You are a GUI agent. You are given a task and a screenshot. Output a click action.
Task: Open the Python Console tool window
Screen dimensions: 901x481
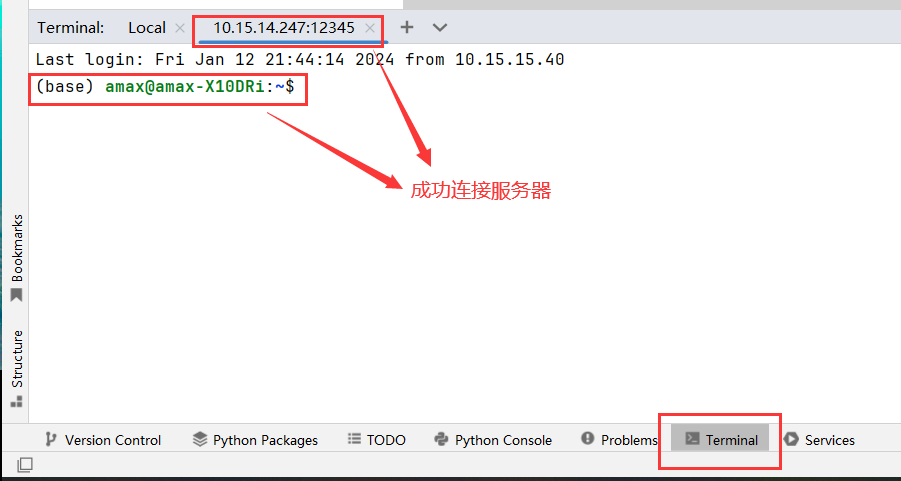493,440
